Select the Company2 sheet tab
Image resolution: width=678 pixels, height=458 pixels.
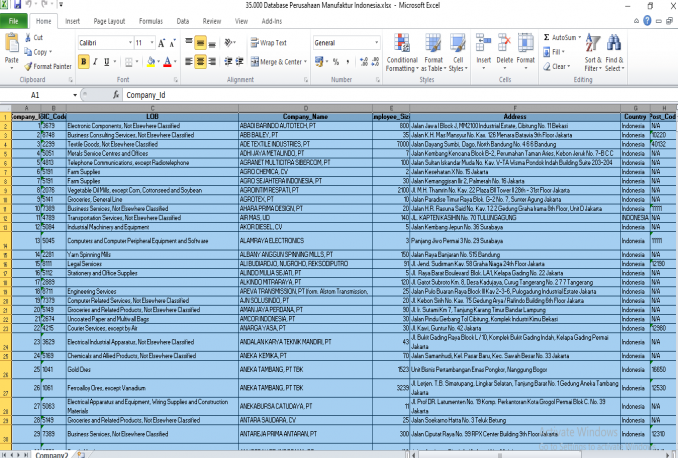pos(50,453)
